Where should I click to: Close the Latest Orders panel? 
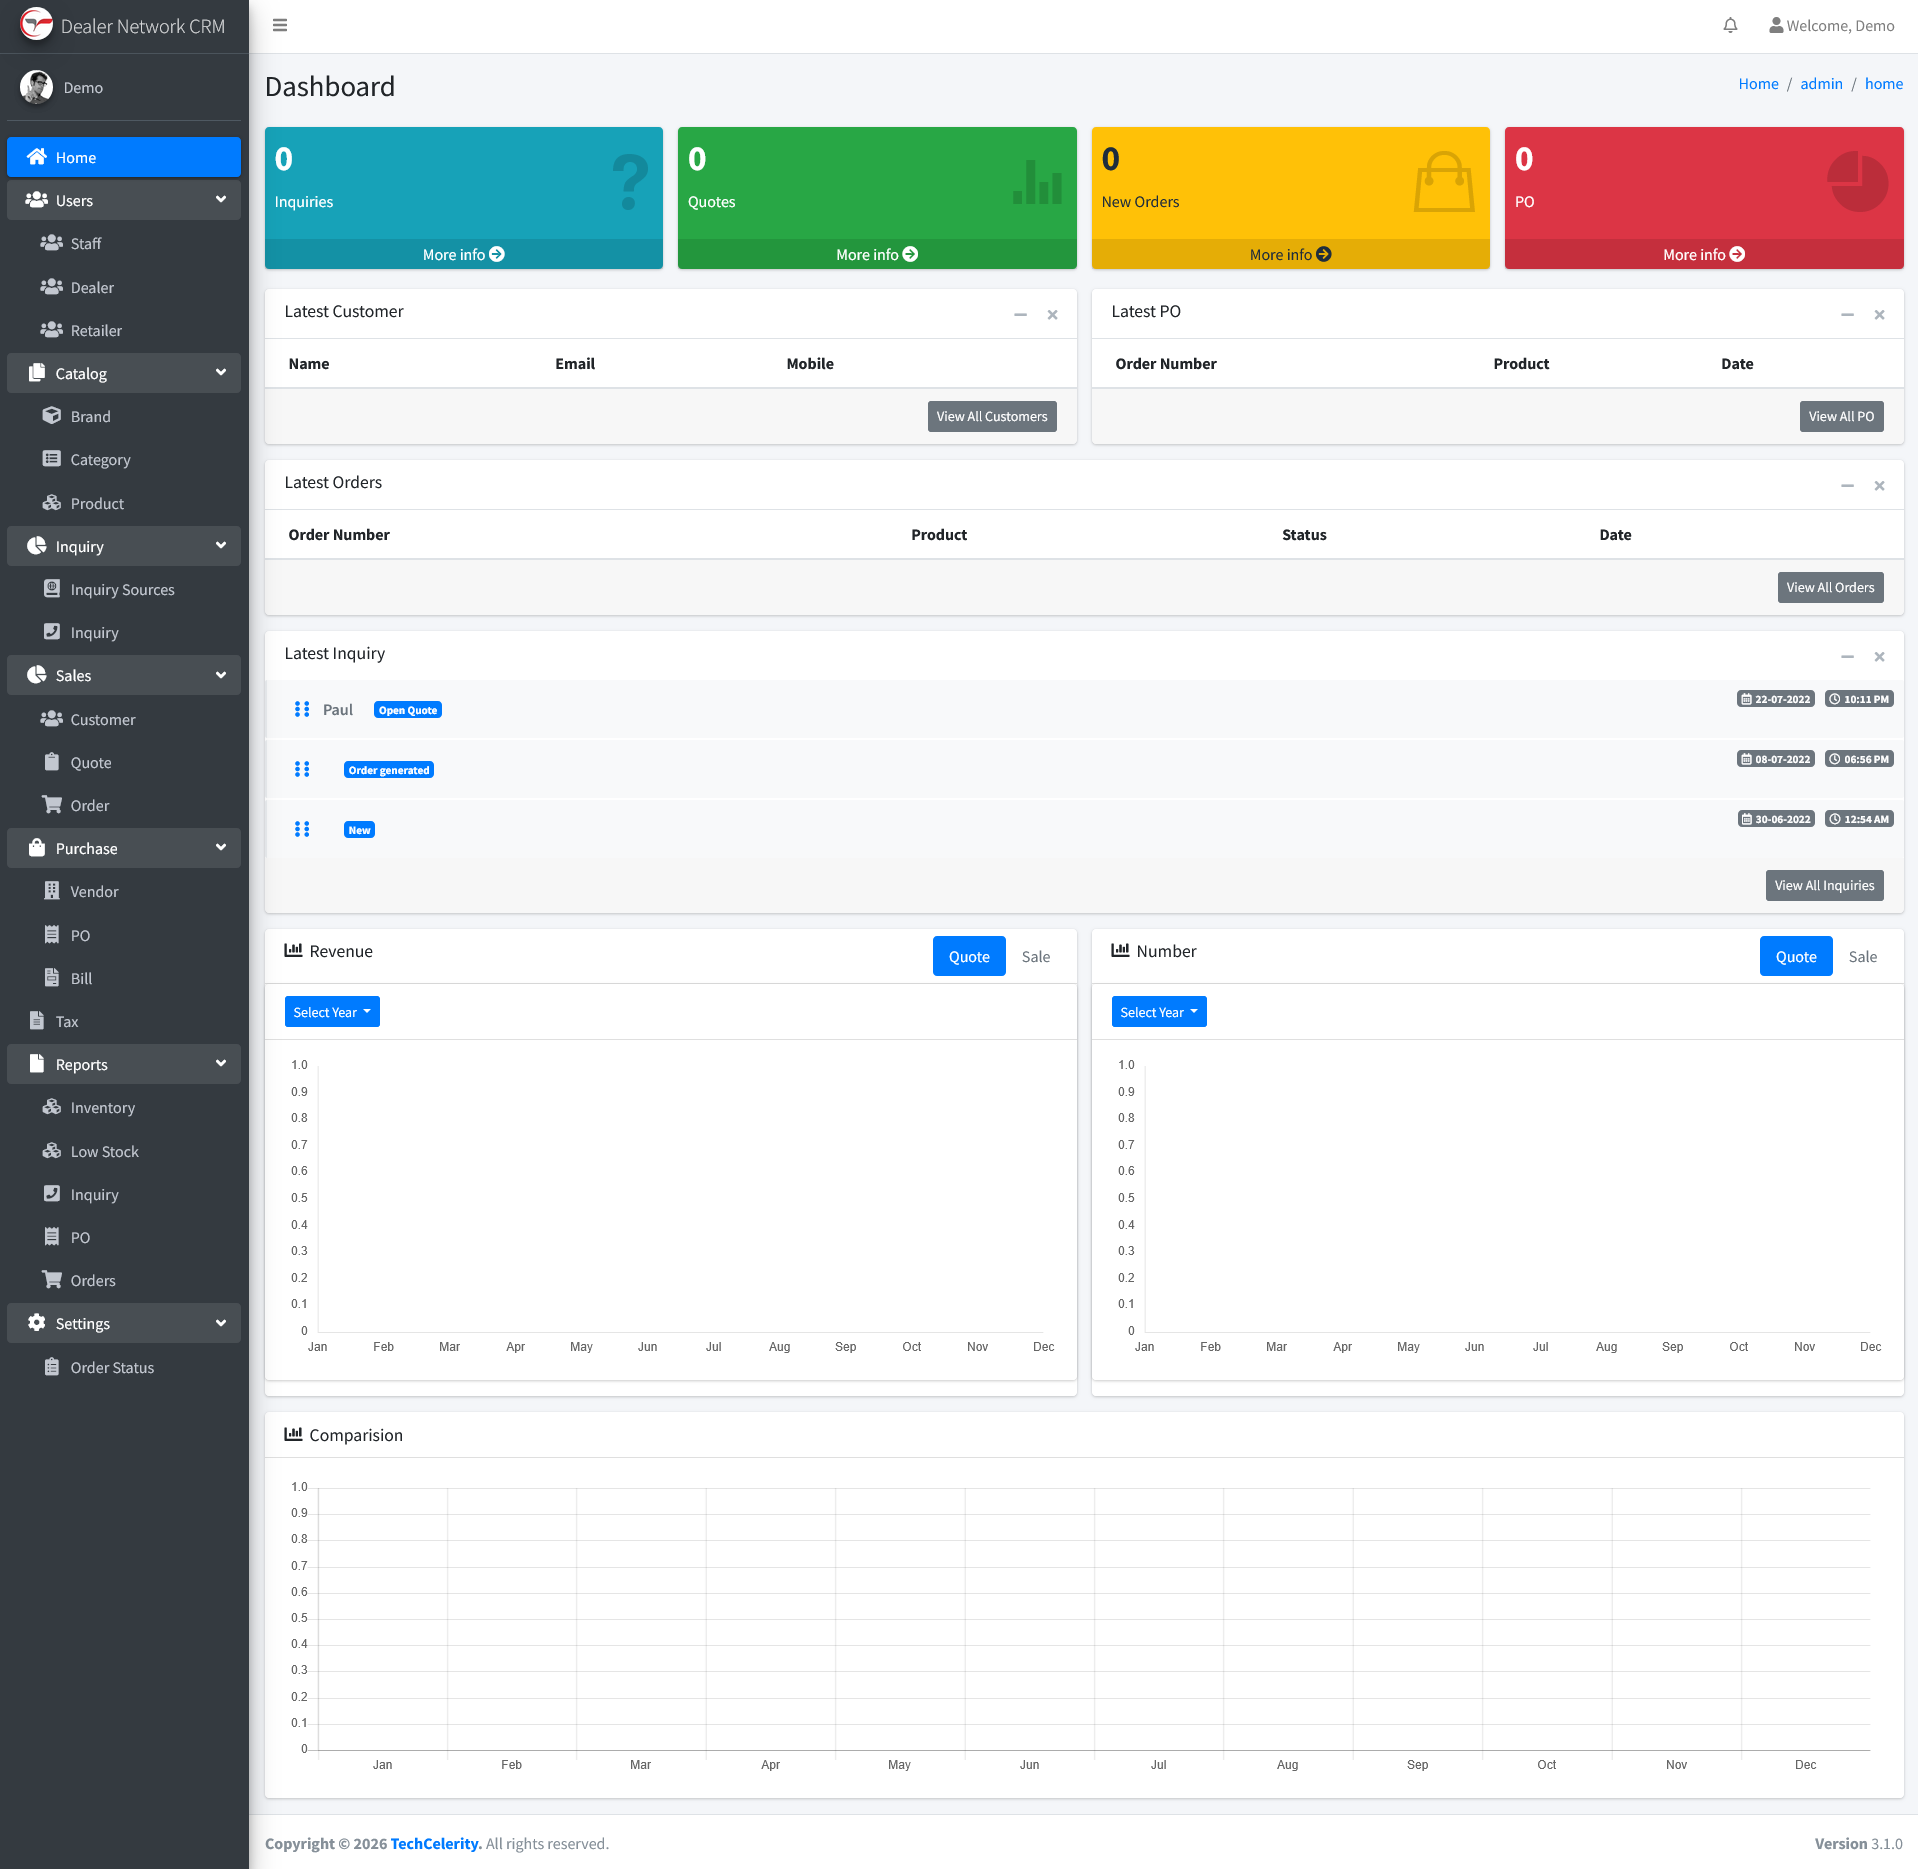[1879, 486]
